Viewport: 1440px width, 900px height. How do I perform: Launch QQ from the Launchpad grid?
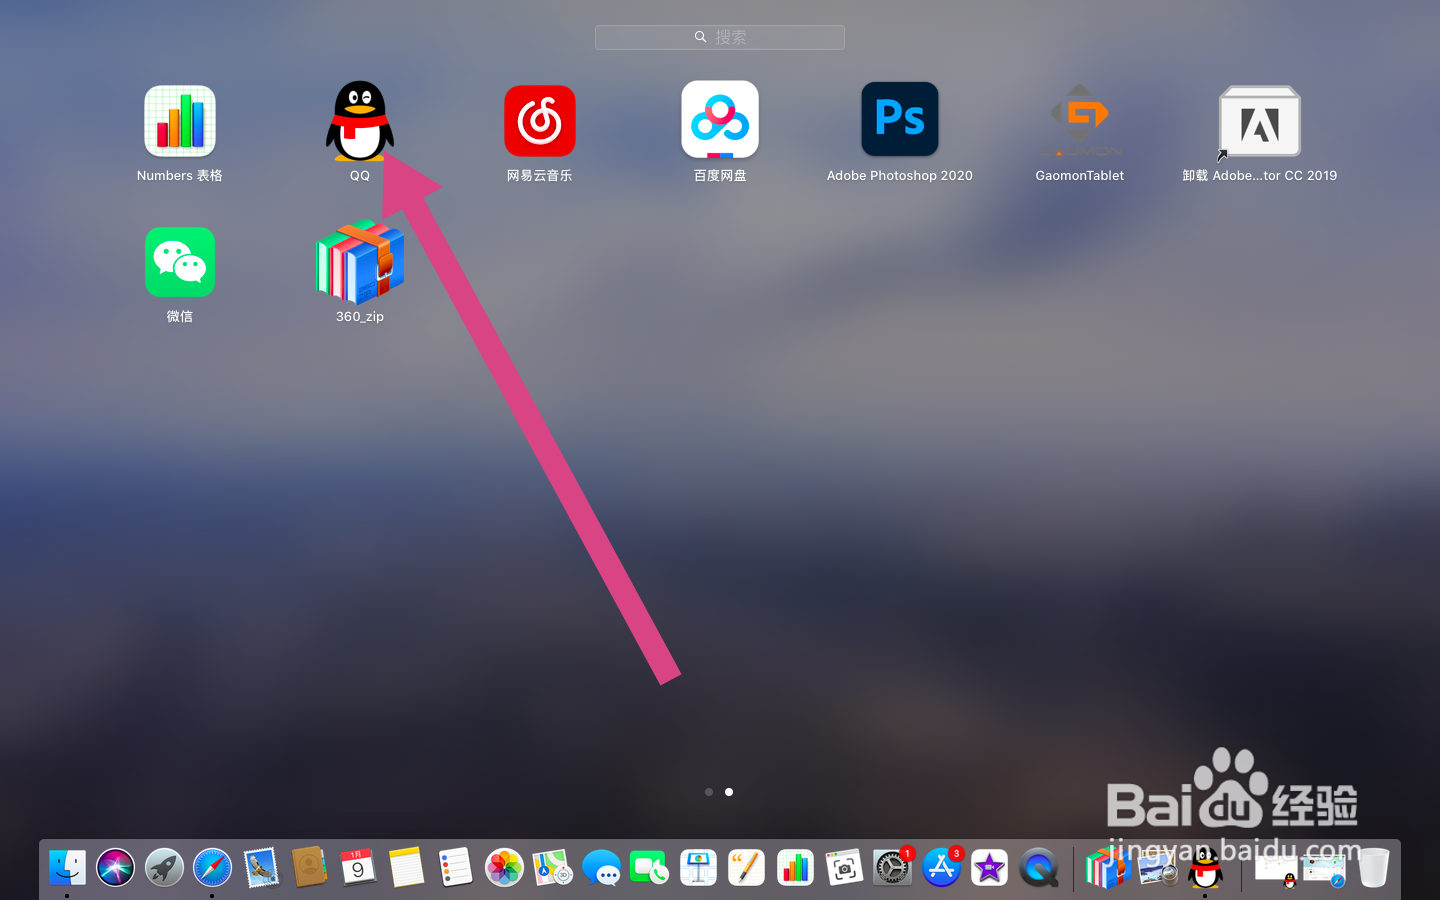click(360, 121)
